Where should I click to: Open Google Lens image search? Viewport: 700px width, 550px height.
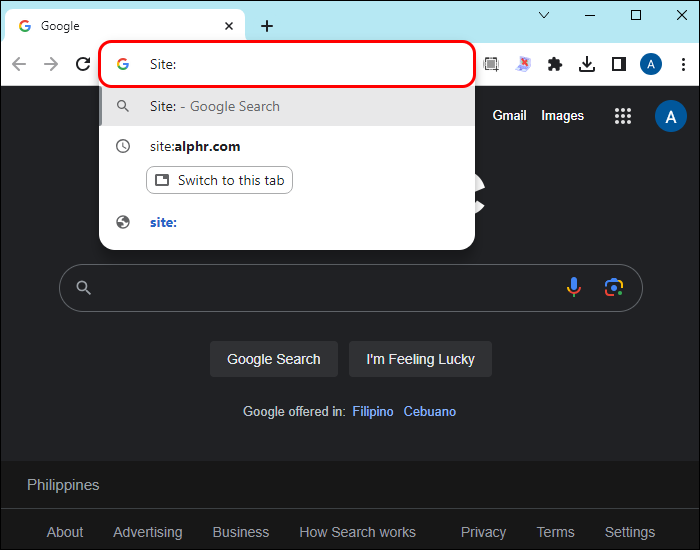pos(613,288)
